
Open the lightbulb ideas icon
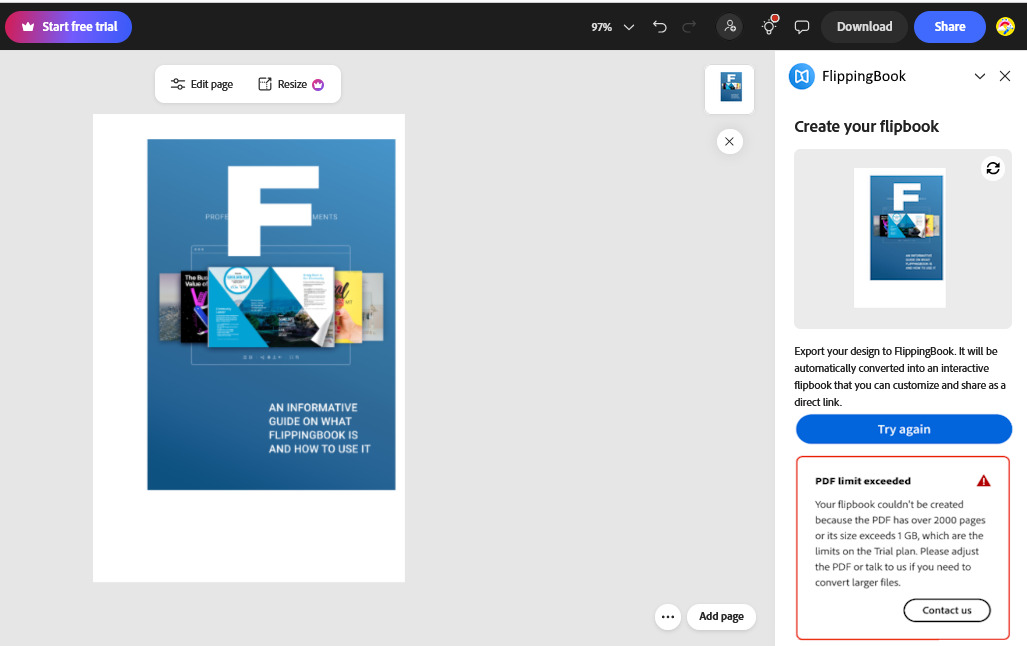tap(768, 27)
